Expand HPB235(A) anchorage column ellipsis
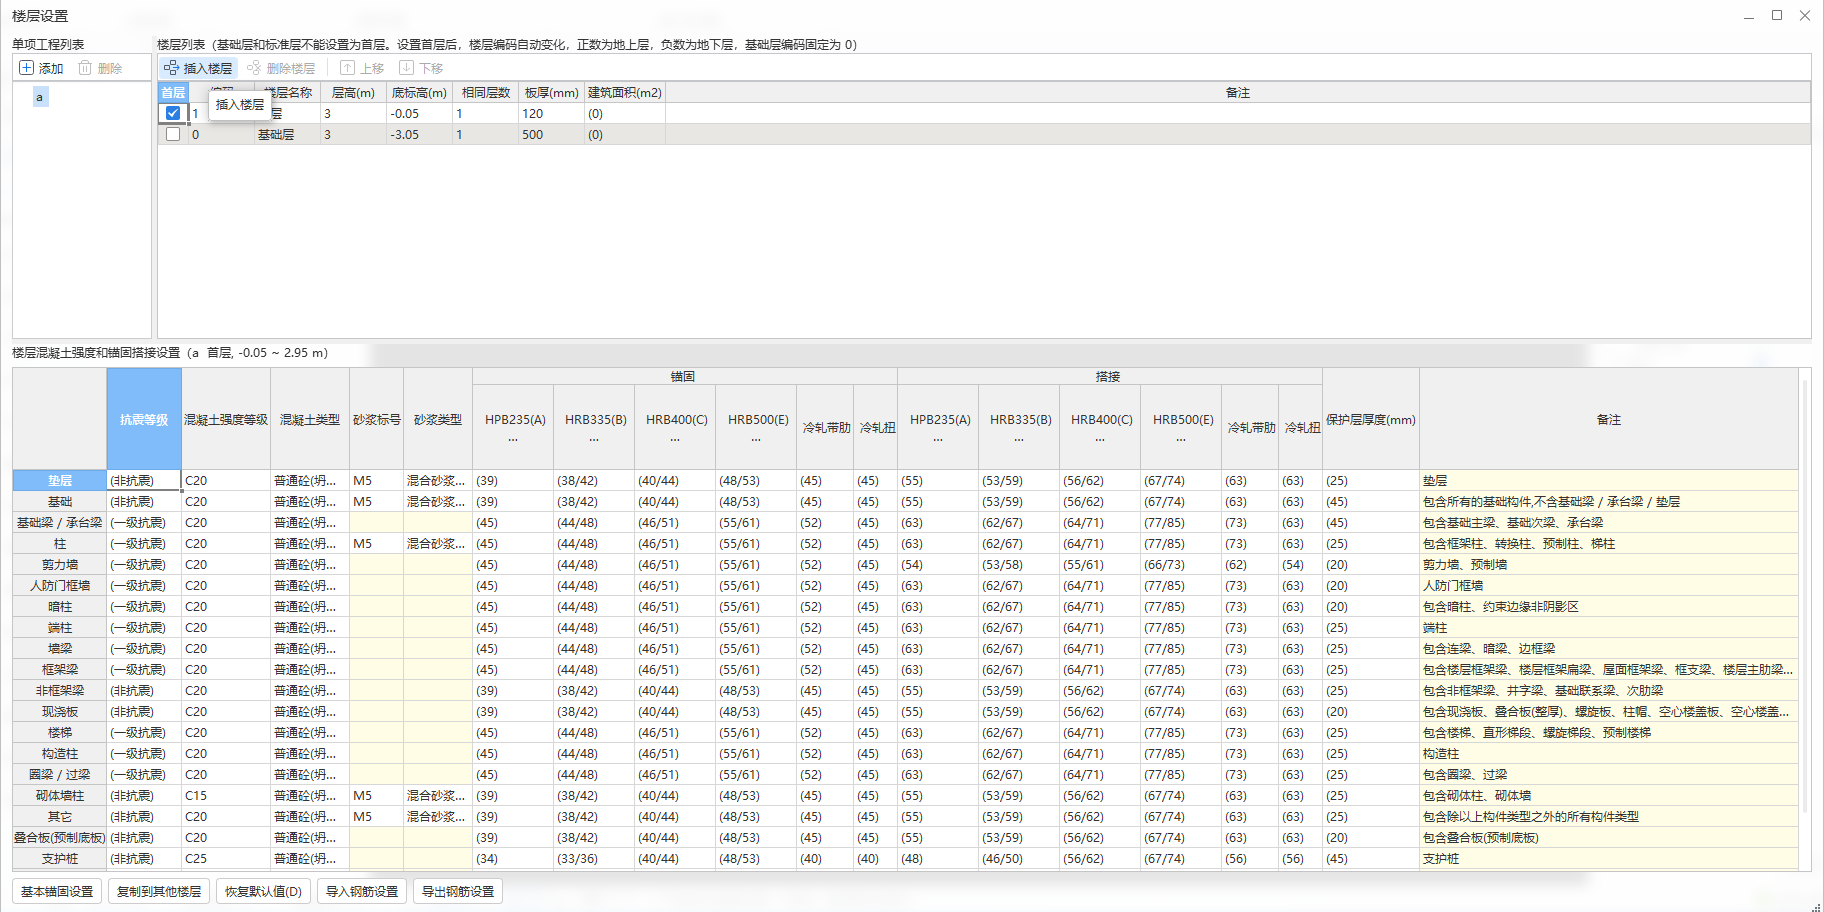Screen dimensions: 1824x912 pyautogui.click(x=513, y=438)
